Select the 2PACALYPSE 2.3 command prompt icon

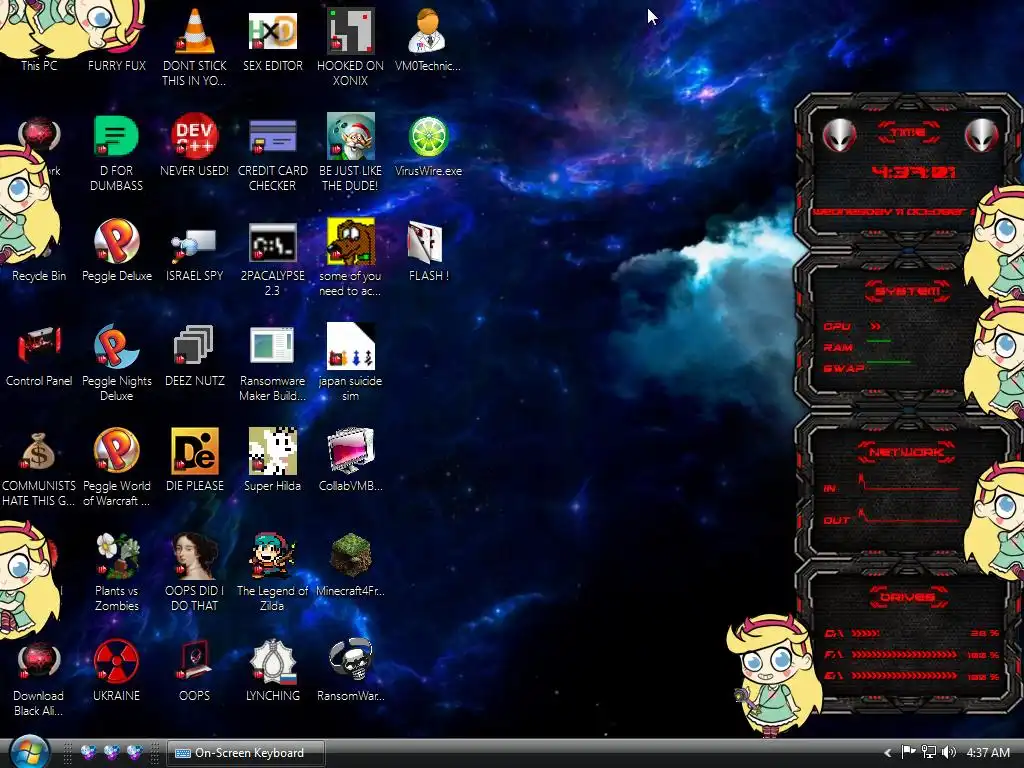tap(272, 258)
